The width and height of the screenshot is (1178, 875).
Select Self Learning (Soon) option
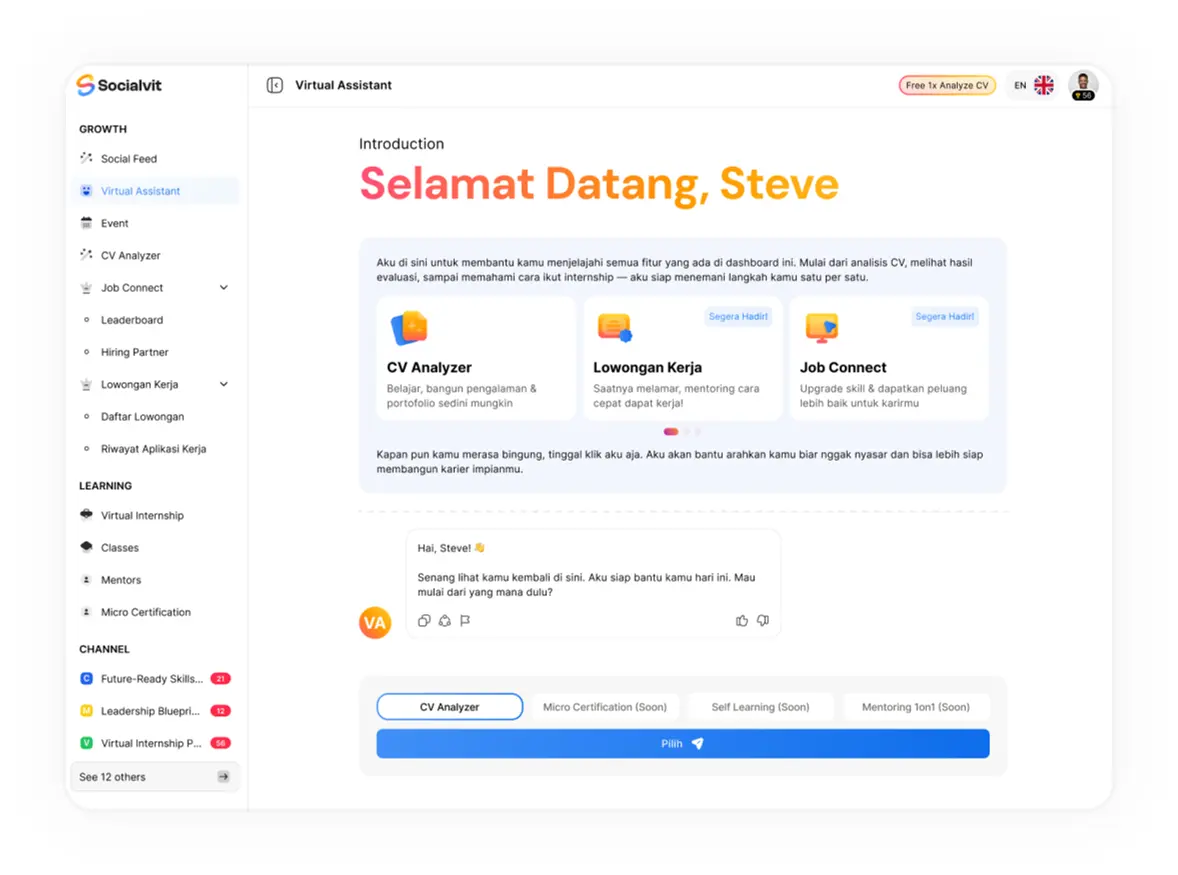tap(760, 707)
